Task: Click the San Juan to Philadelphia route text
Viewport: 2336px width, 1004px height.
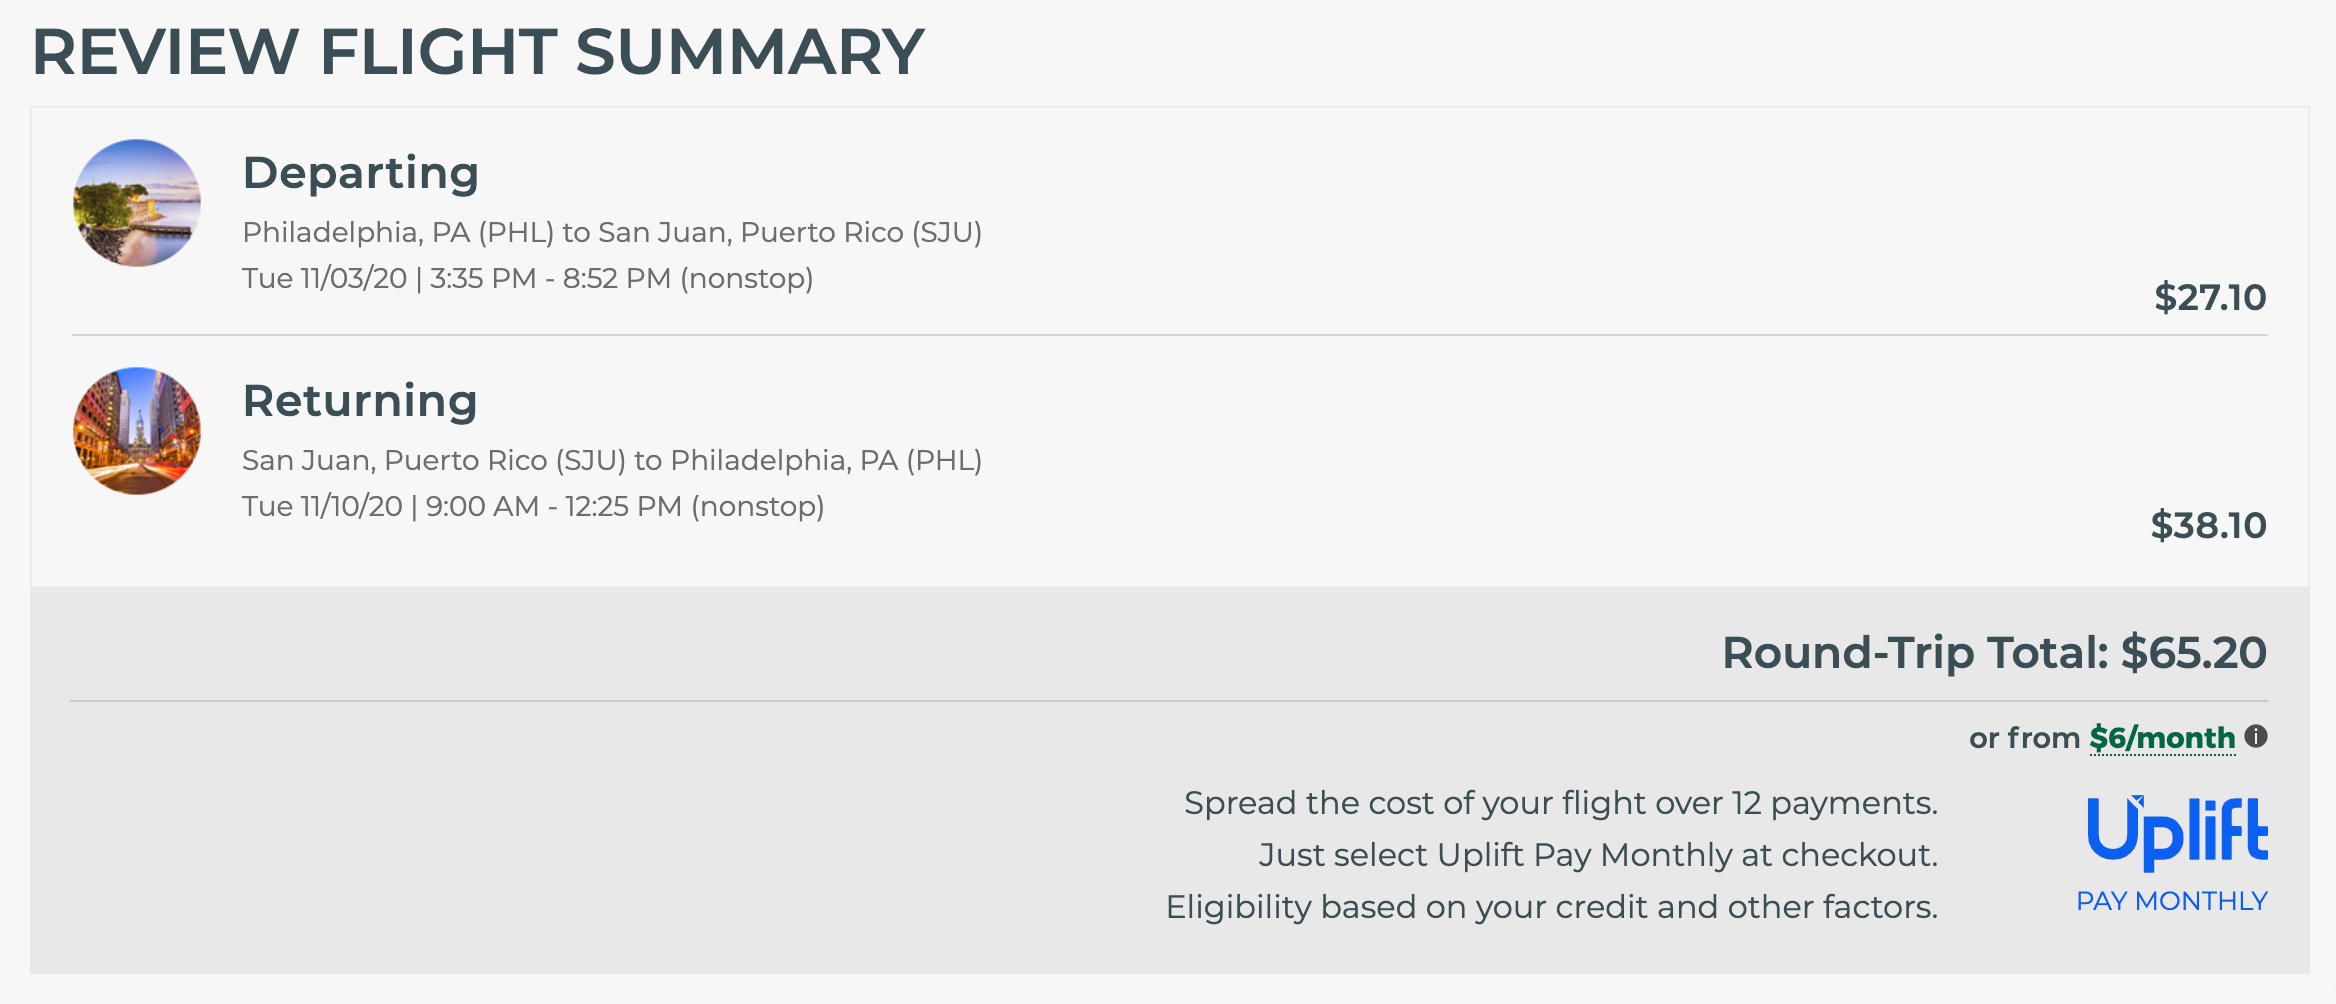Action: coord(612,461)
